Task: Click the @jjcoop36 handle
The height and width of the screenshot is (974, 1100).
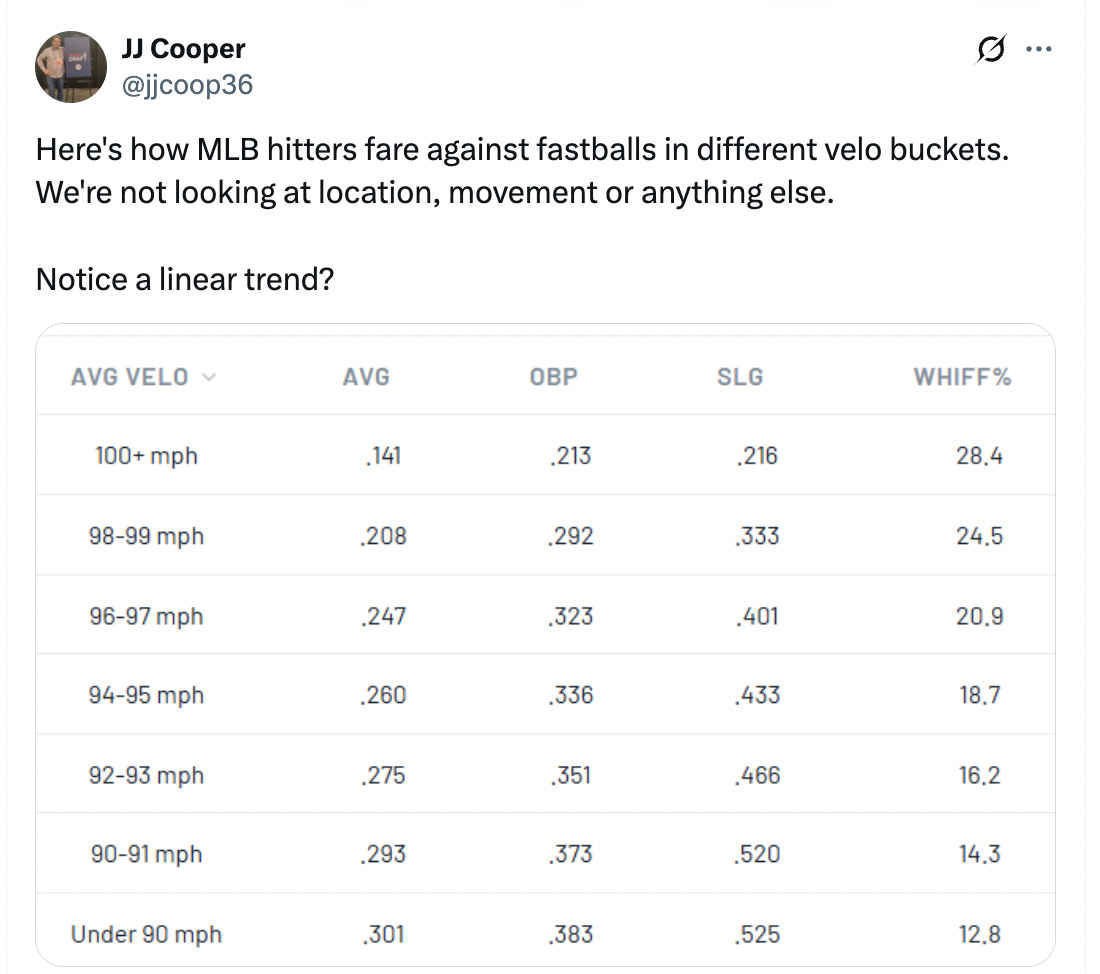Action: pyautogui.click(x=187, y=85)
